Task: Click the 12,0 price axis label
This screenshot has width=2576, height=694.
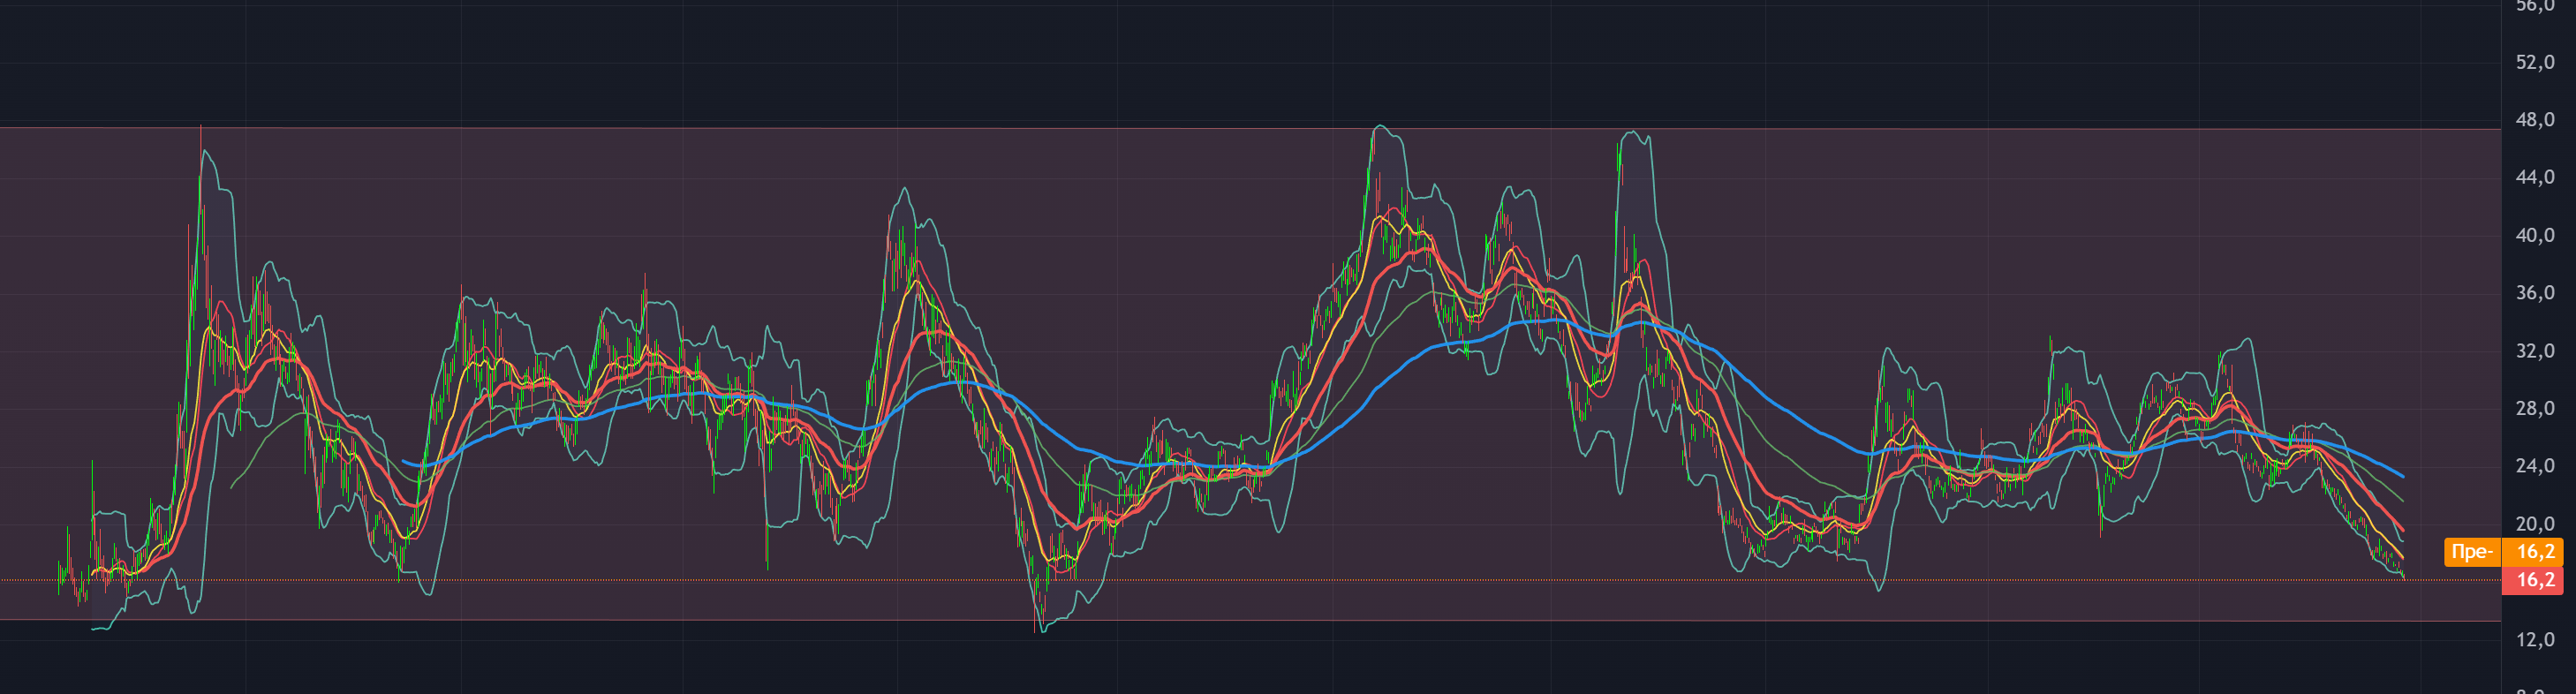Action: pos(2535,639)
